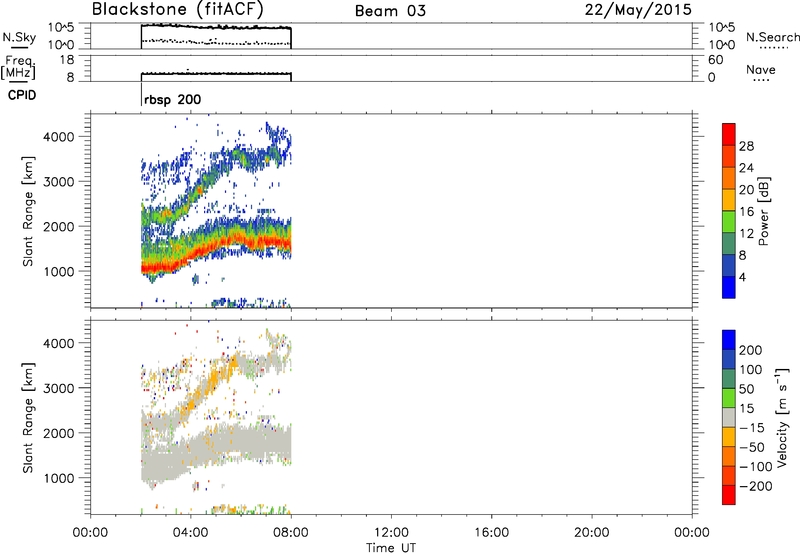Click the 'Time UT' axis title

click(x=391, y=548)
